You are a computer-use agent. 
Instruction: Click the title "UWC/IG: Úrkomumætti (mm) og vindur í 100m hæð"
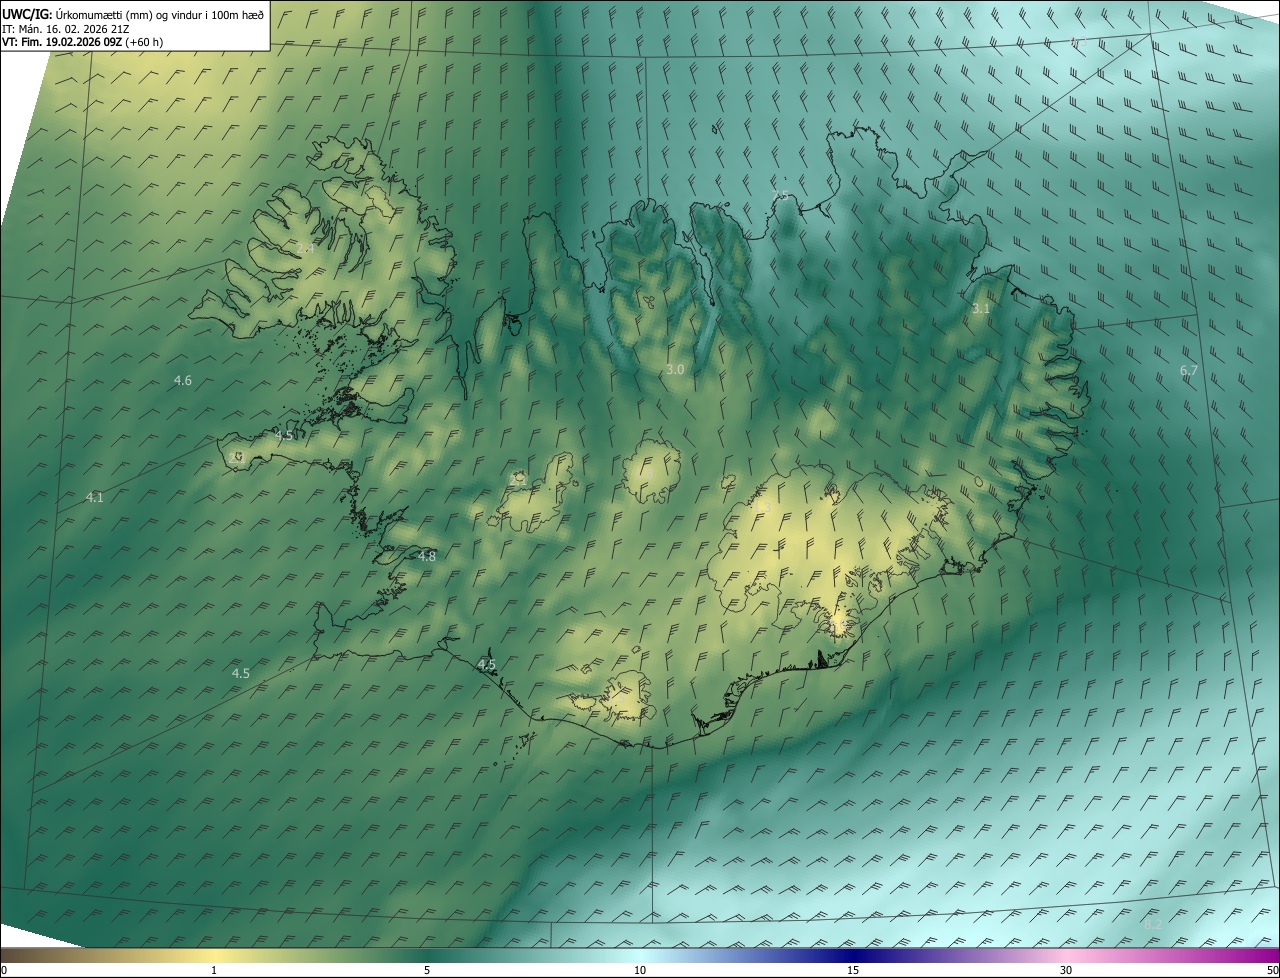point(133,14)
